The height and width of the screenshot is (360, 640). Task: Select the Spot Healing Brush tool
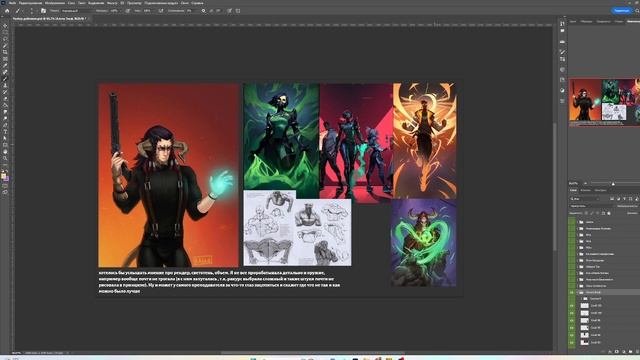click(5, 72)
